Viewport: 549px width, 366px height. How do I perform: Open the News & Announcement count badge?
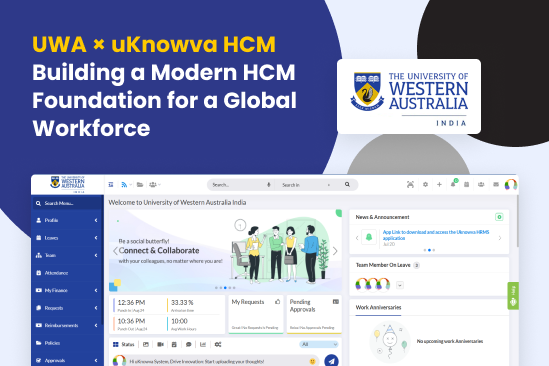click(x=499, y=217)
